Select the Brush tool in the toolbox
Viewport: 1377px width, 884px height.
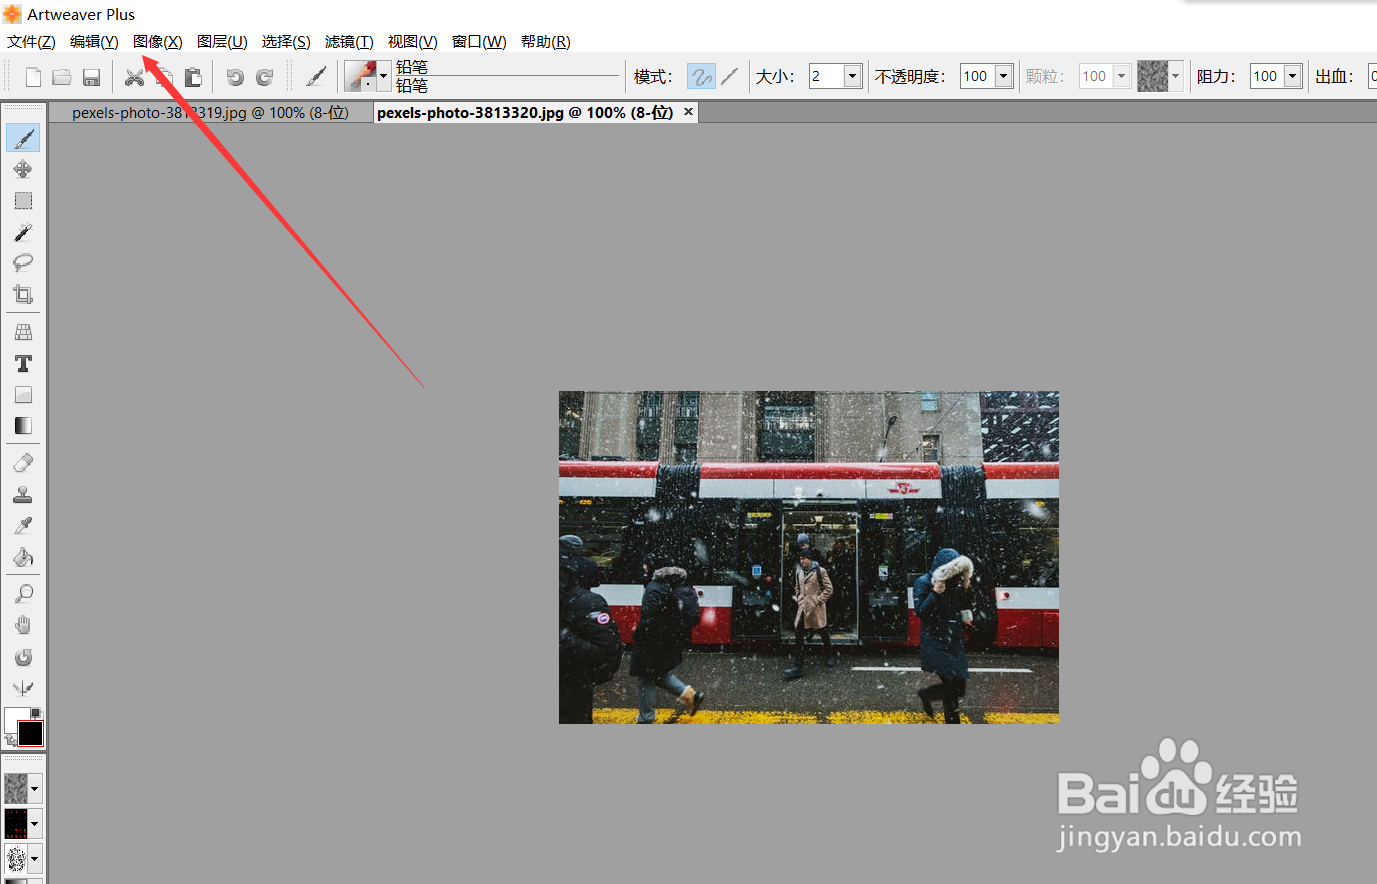pos(23,138)
